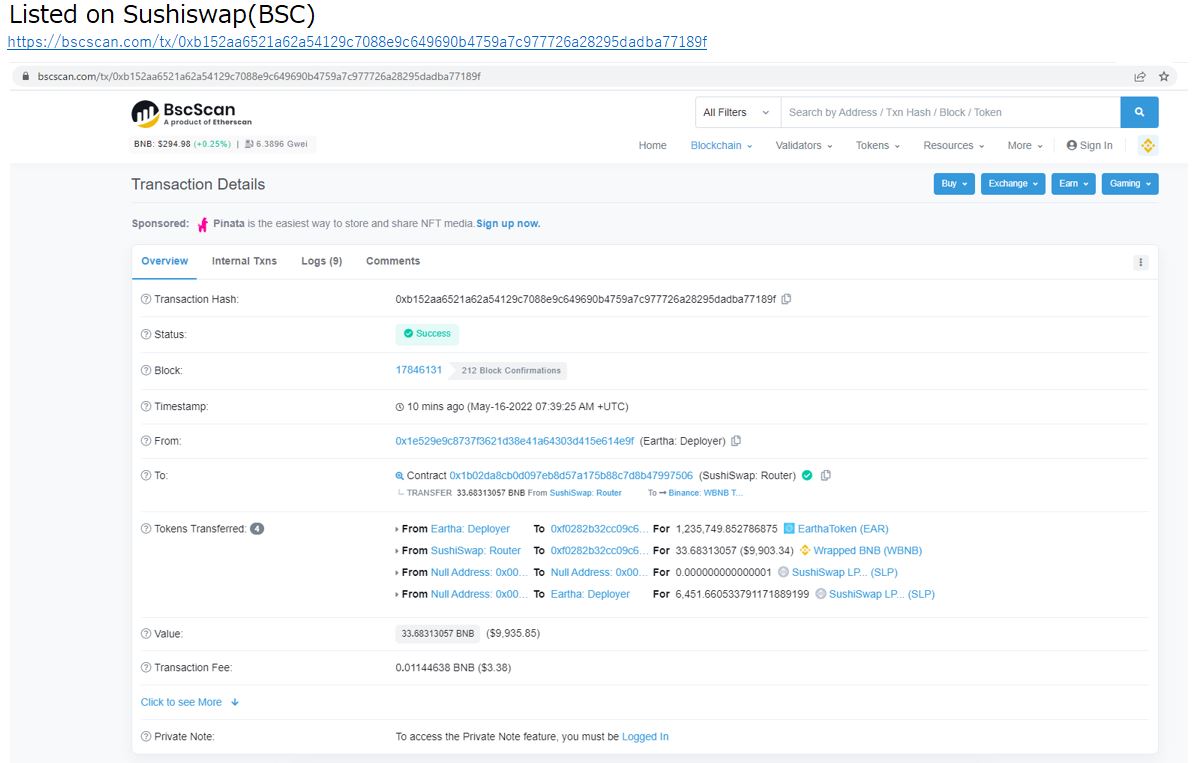The height and width of the screenshot is (763, 1197).
Task: Expand the More menu
Action: pos(1025,145)
